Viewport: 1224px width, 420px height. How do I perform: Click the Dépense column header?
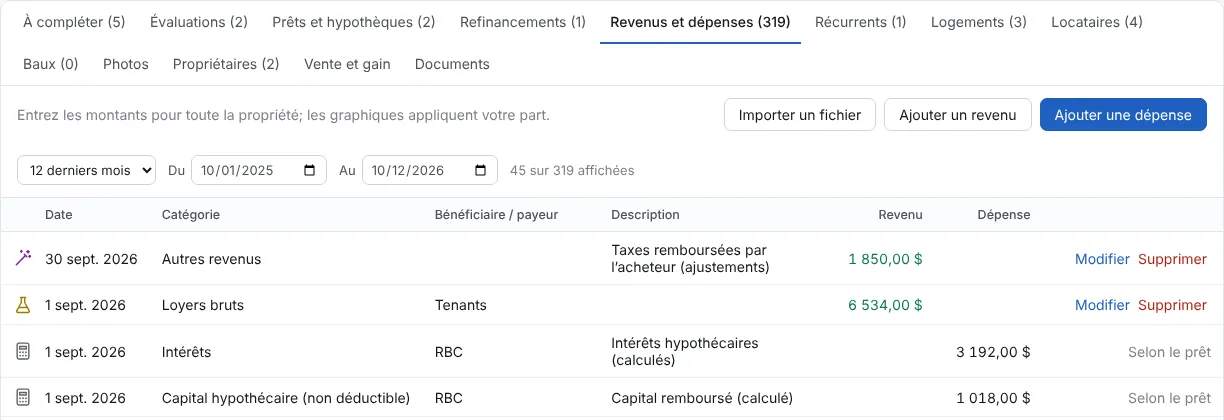(1003, 215)
